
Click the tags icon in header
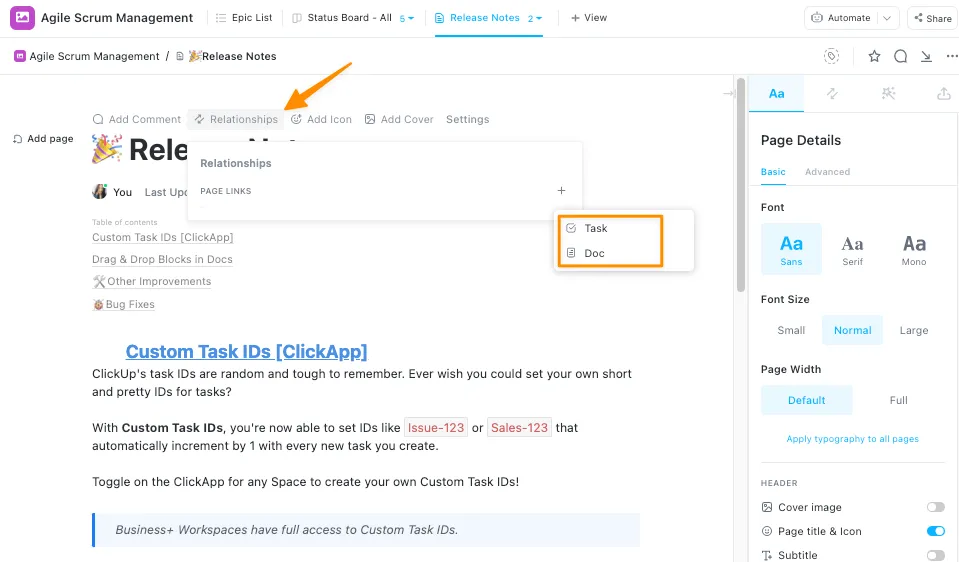point(831,56)
